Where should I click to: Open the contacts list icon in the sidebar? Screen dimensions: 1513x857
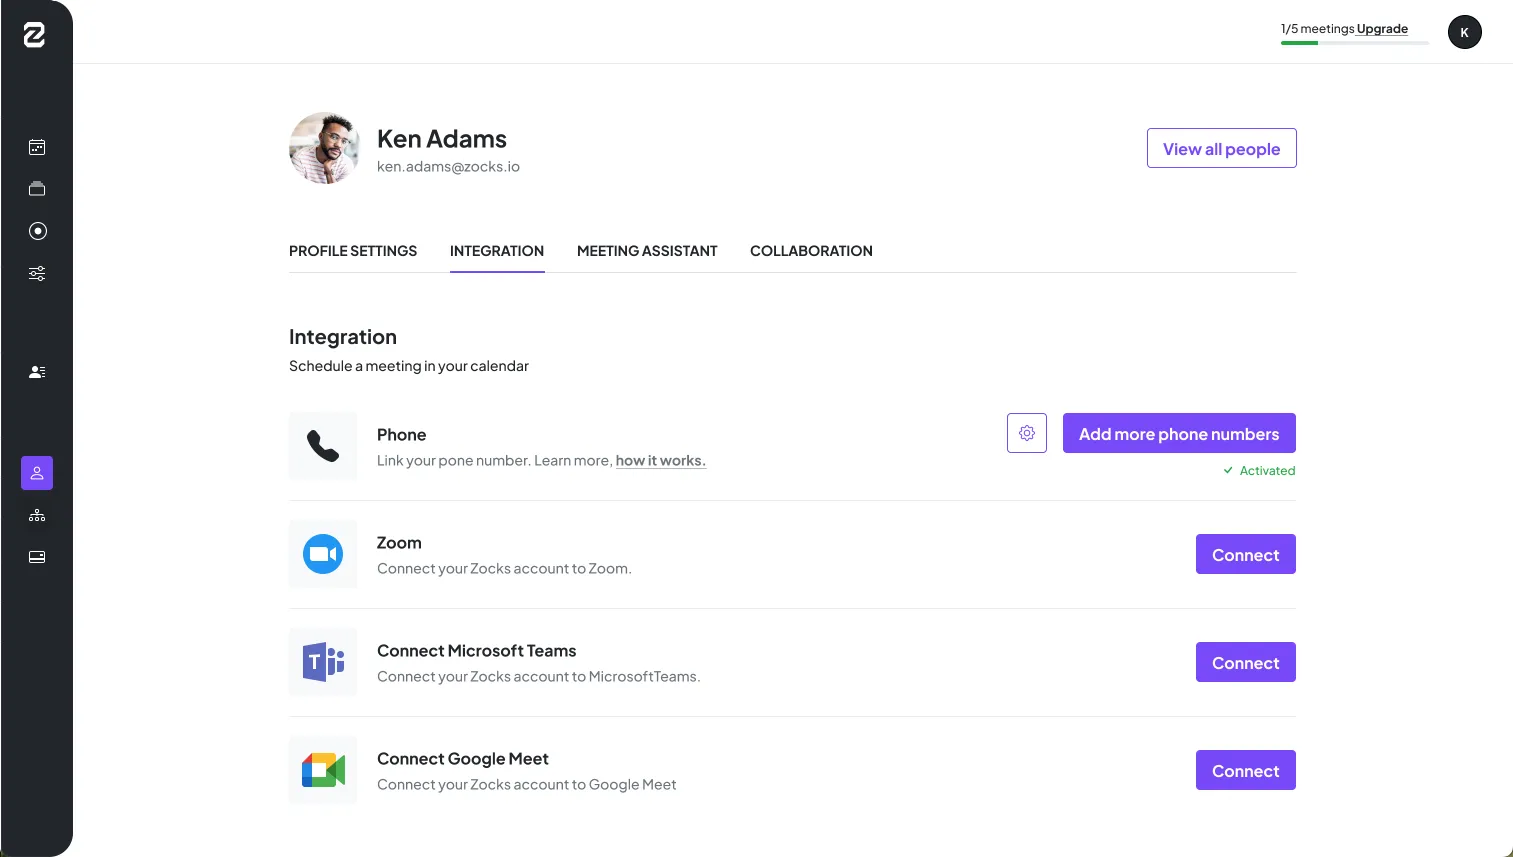click(37, 372)
